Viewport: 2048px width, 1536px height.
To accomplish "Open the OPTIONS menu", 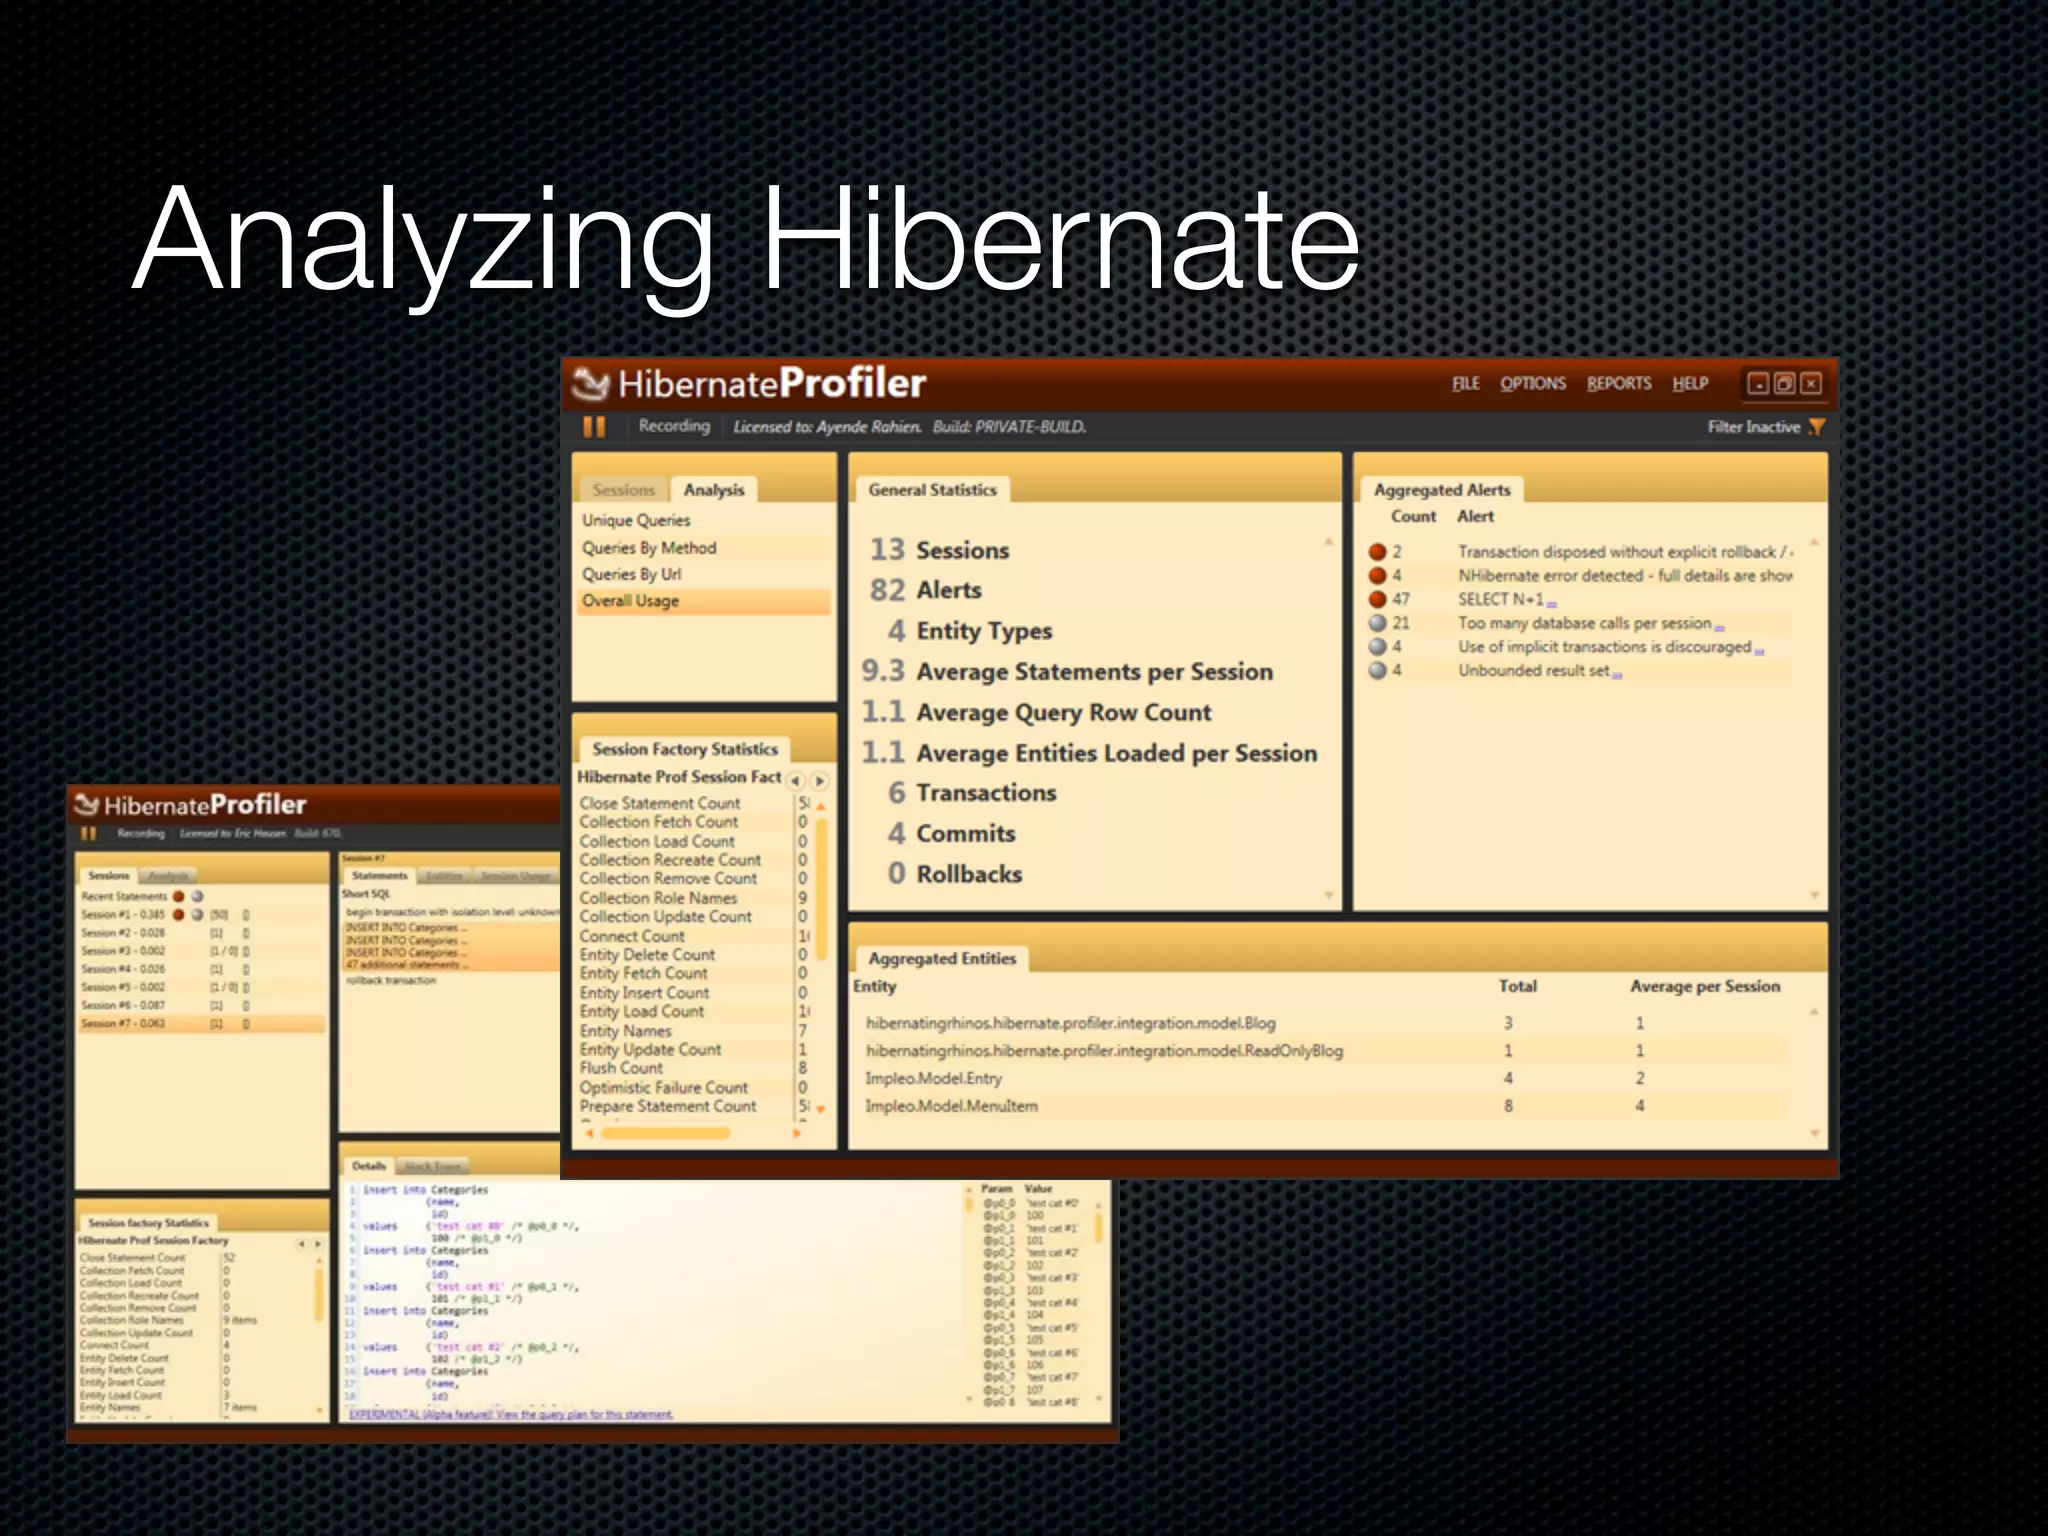I will (x=1532, y=384).
